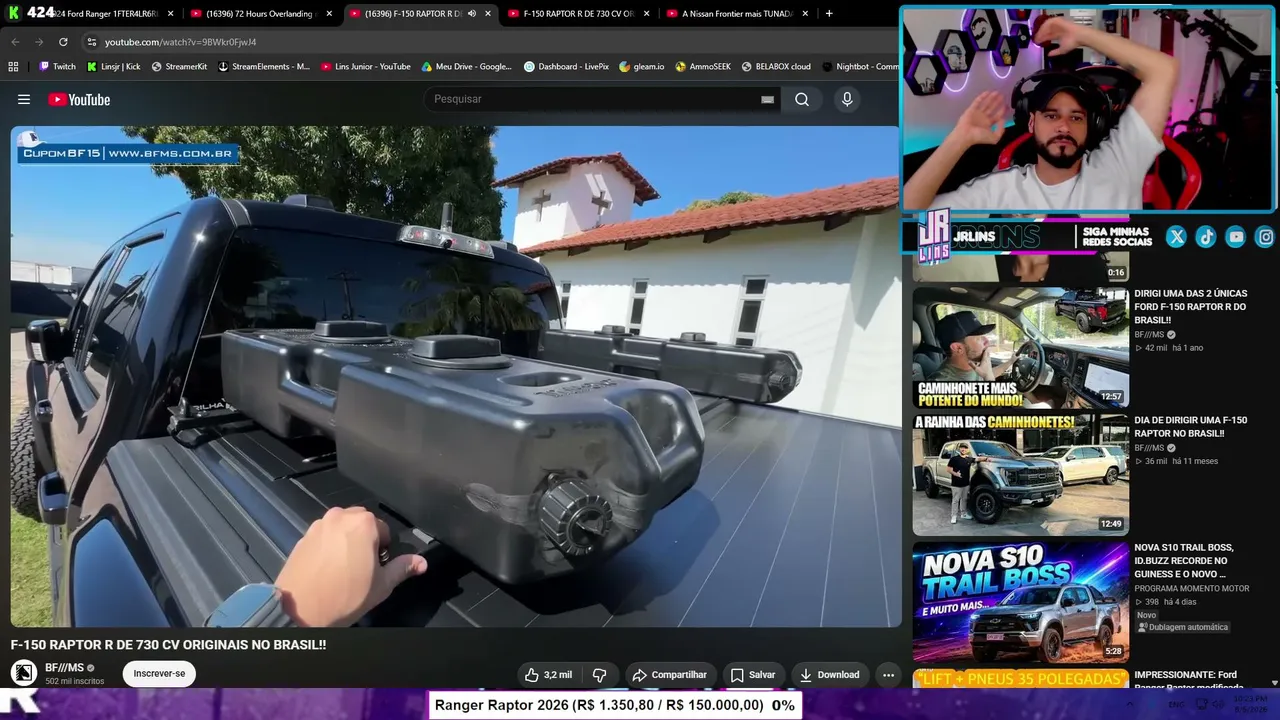
Task: Open the AmmoSEEK bookmark
Action: coord(703,66)
